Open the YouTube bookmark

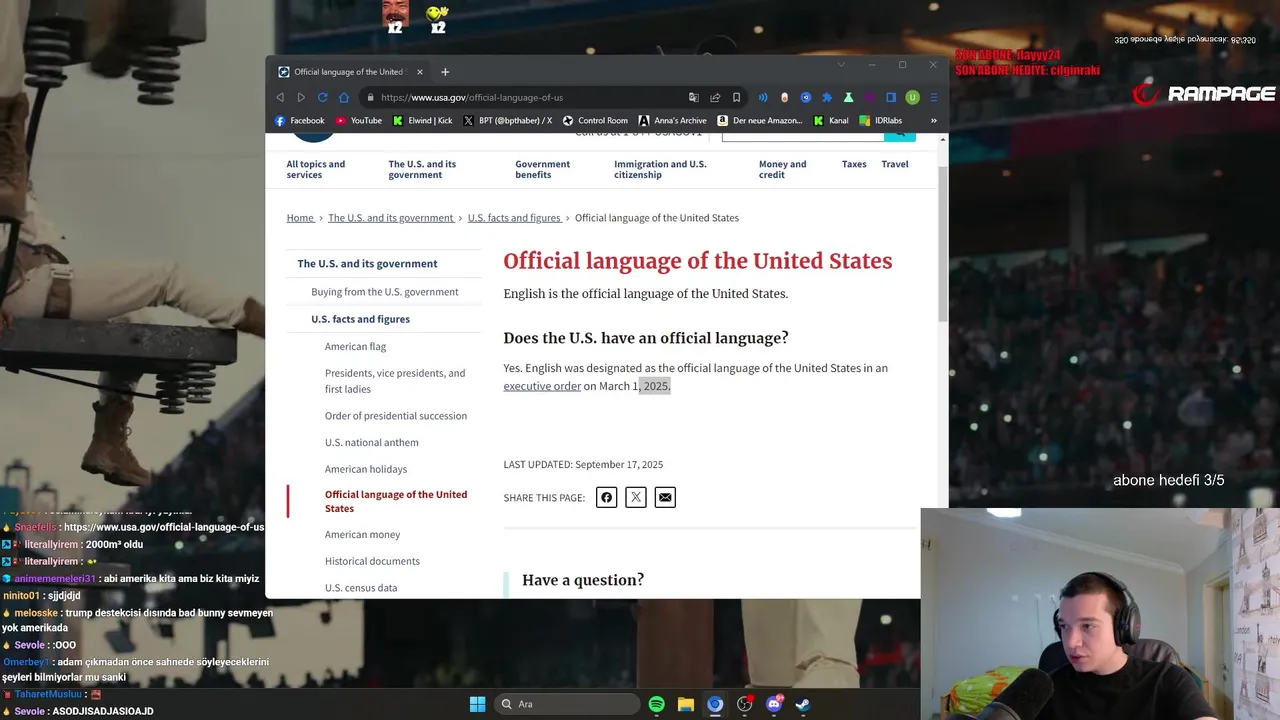(358, 120)
